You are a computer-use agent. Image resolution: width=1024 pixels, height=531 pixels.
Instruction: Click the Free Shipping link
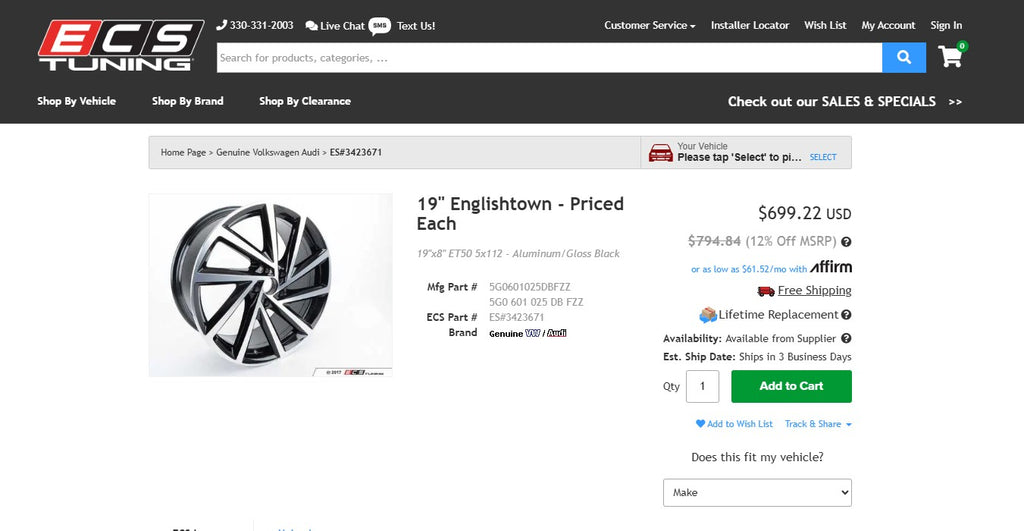point(814,291)
